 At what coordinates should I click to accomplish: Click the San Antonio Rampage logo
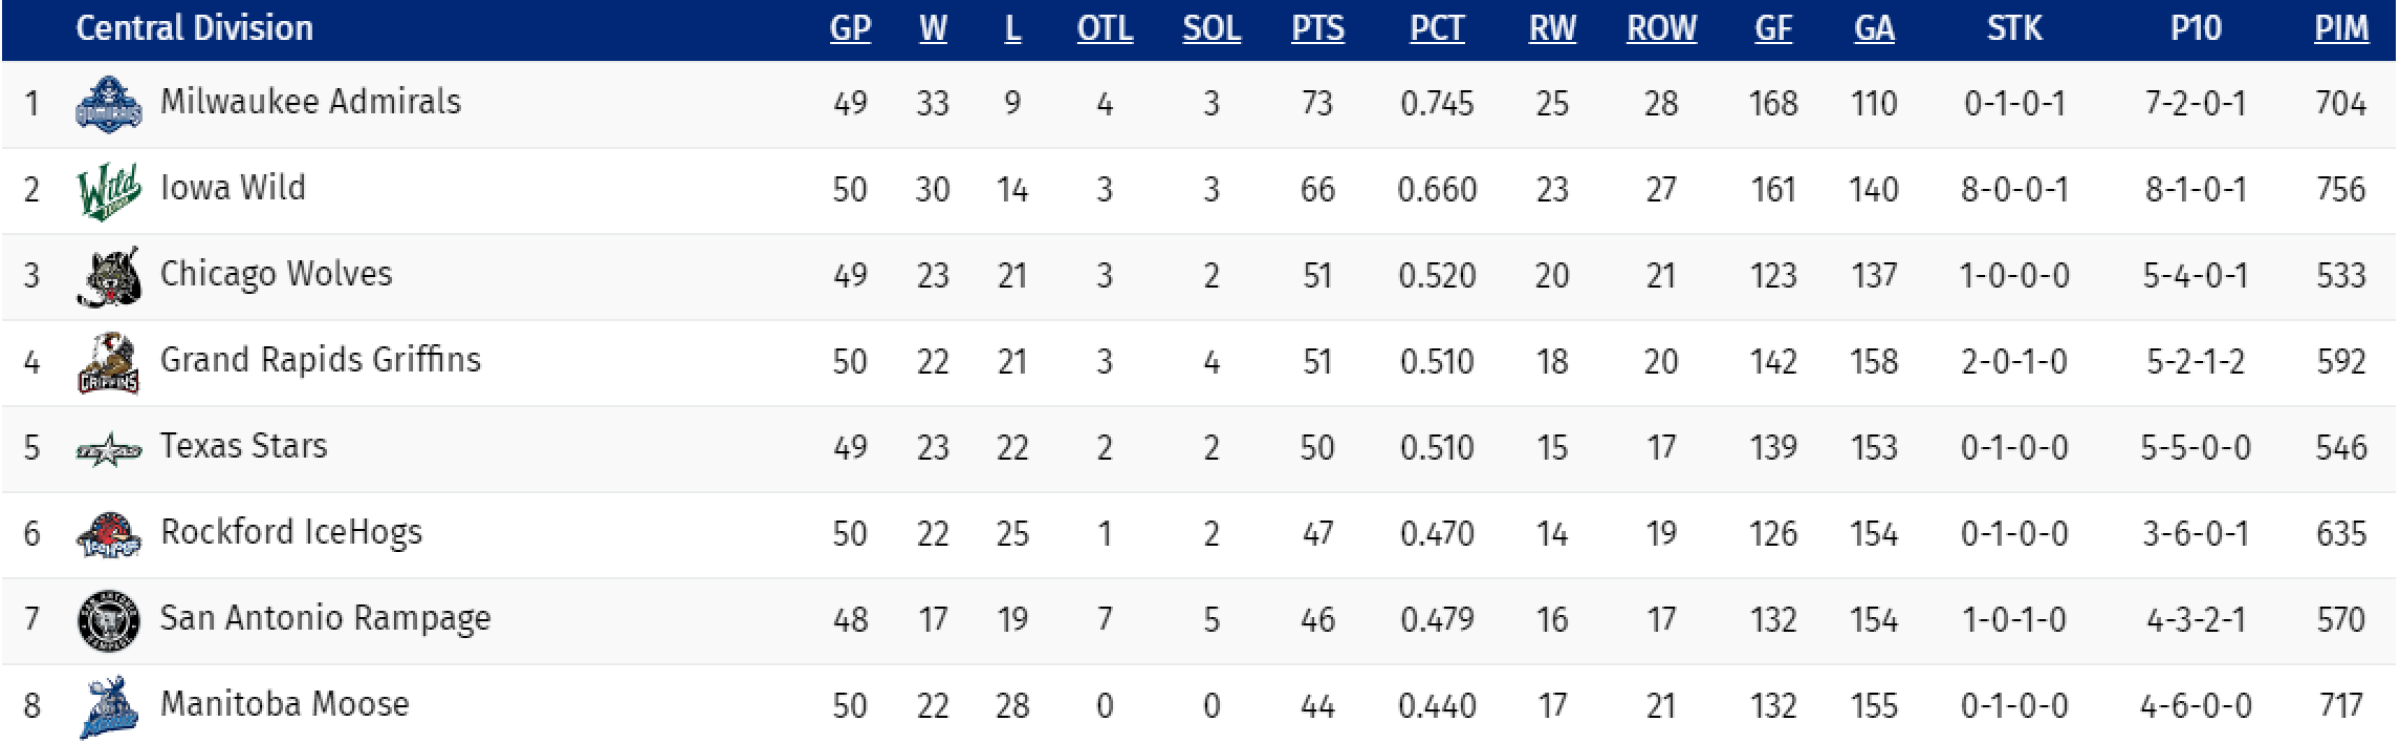pyautogui.click(x=109, y=620)
